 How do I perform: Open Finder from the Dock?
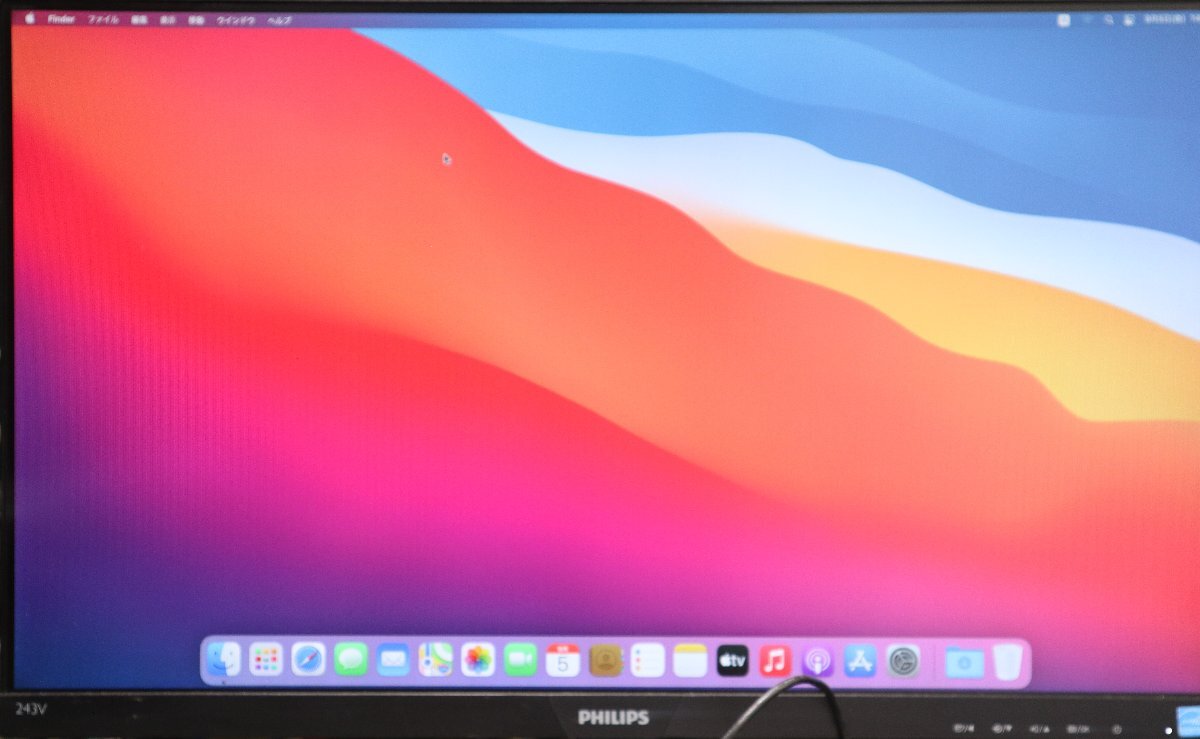224,659
